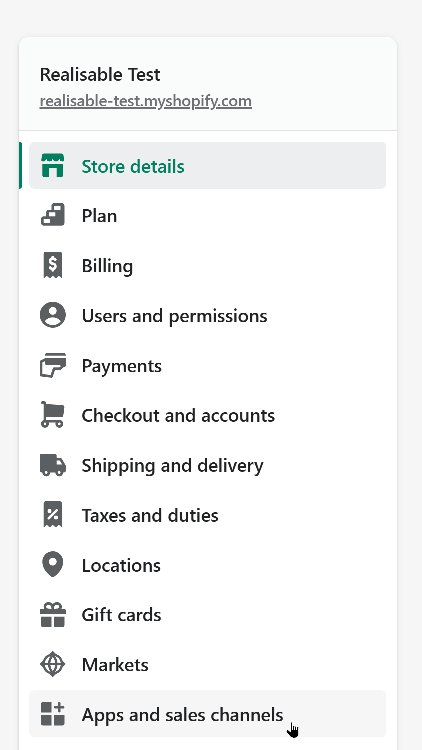Viewport: 422px width, 750px height.
Task: Open Checkout and accounts settings
Action: click(x=208, y=415)
